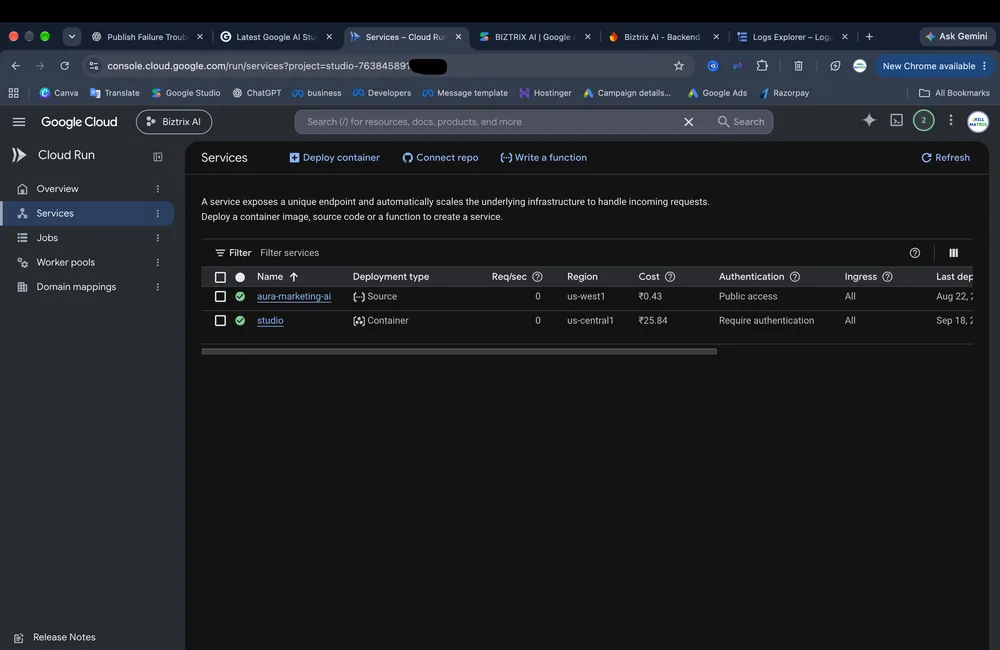The height and width of the screenshot is (650, 1000).
Task: Open Domain mappings in the sidebar
Action: pyautogui.click(x=76, y=287)
